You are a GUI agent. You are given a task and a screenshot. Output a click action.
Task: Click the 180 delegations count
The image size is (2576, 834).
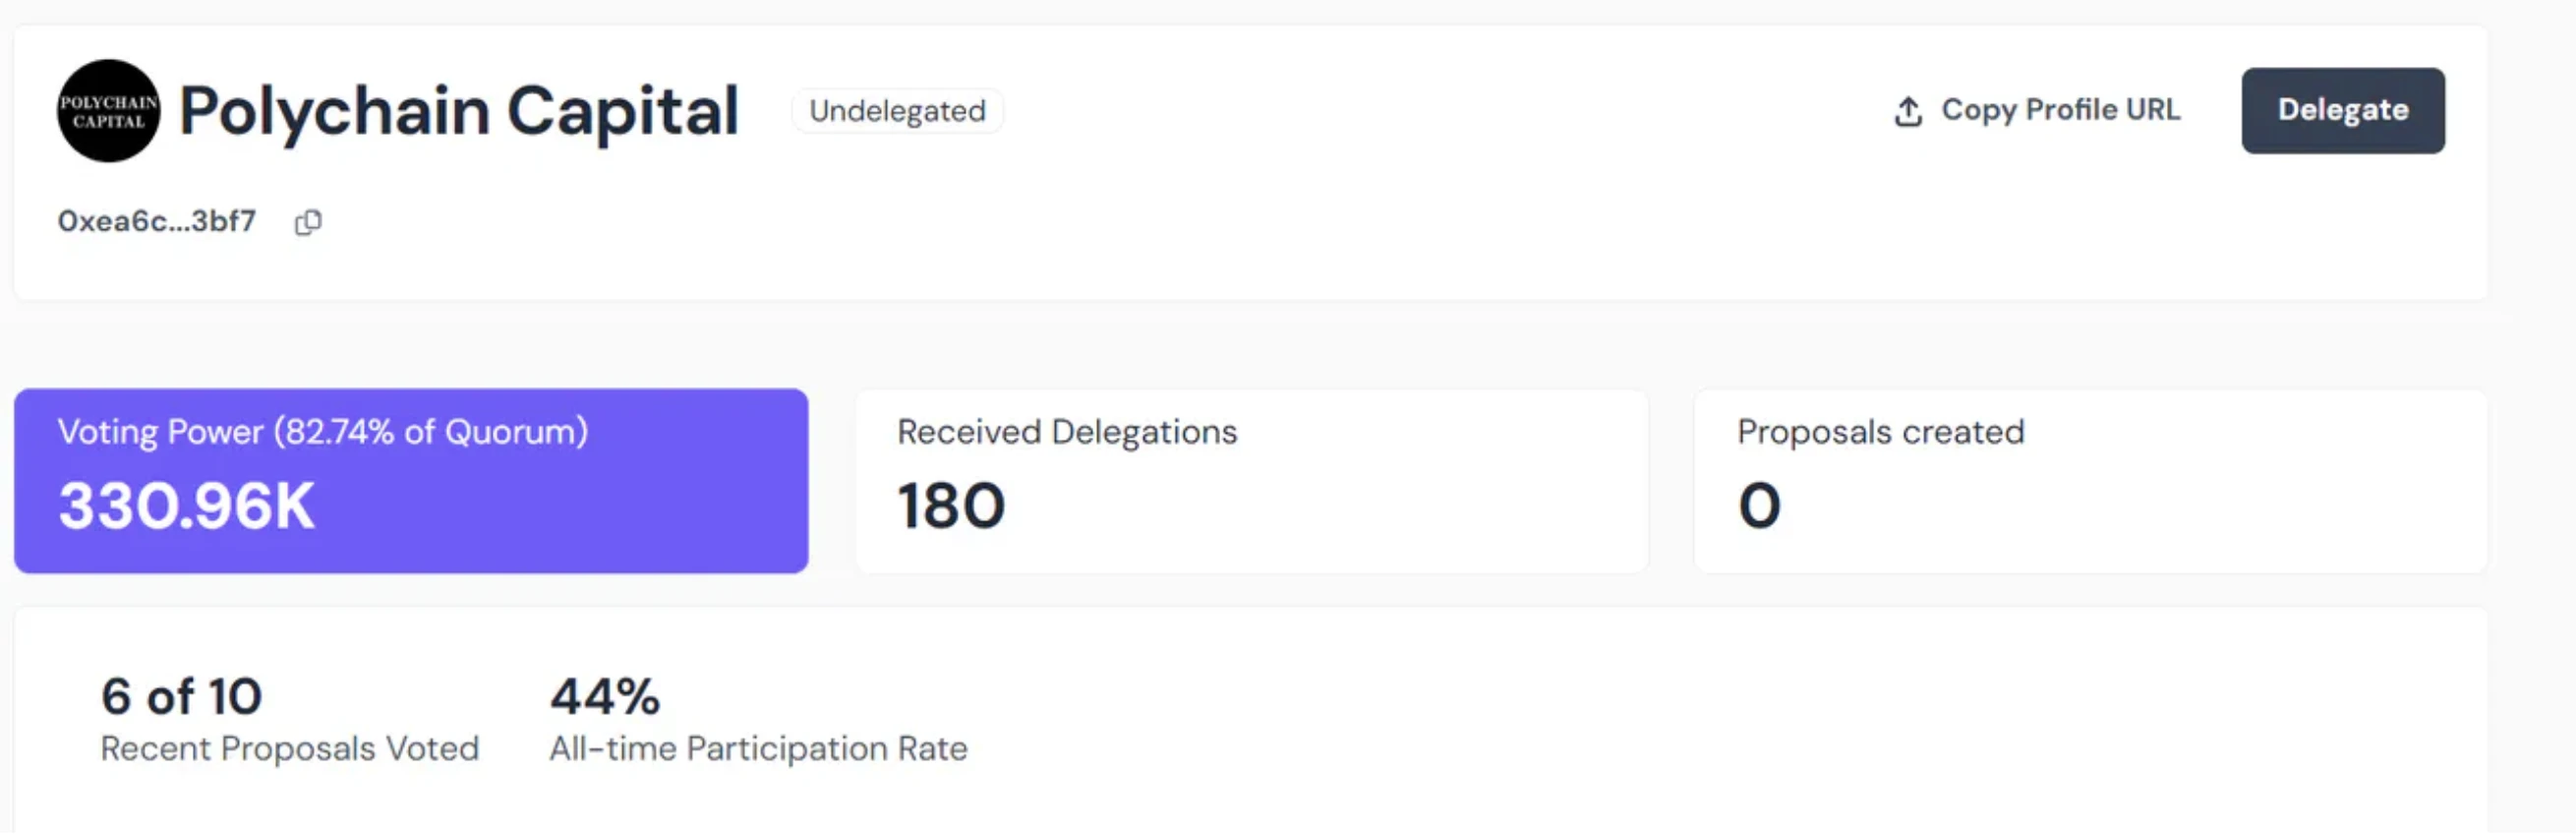coord(951,506)
